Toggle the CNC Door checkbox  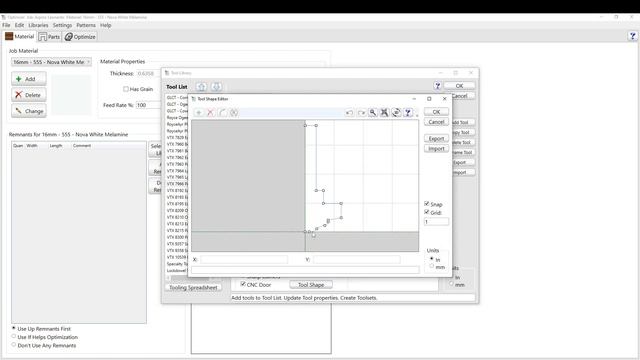[243, 284]
